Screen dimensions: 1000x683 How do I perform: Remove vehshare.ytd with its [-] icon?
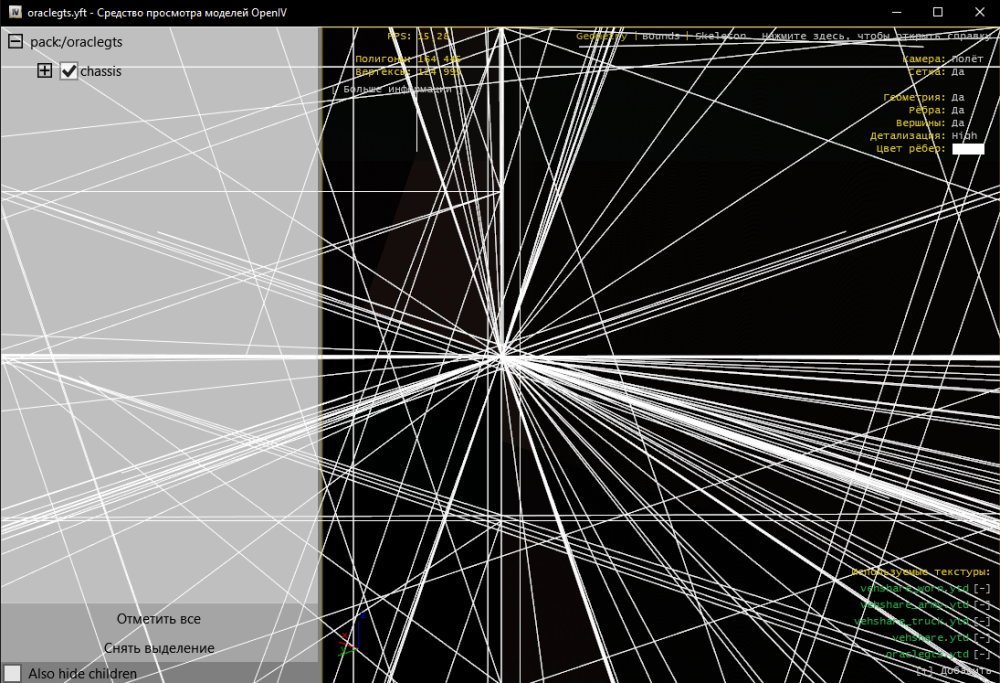point(982,637)
